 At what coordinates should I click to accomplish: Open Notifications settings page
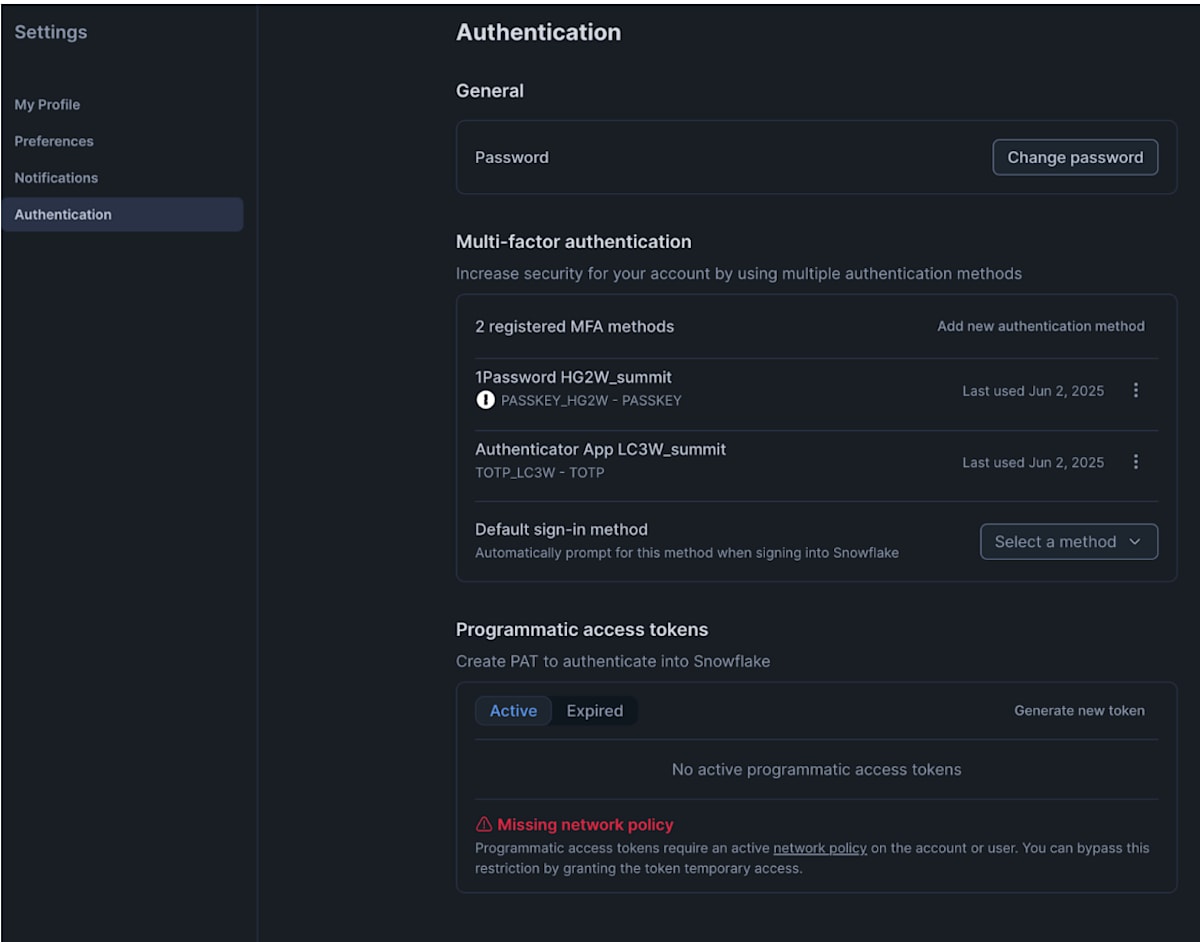point(56,178)
